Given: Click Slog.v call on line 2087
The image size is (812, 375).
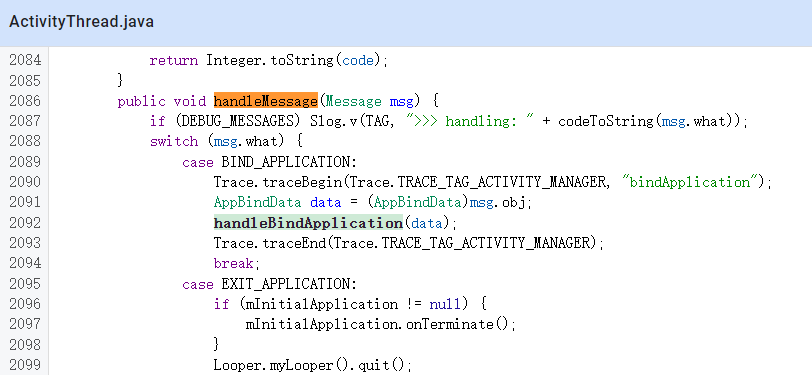Looking at the screenshot, I should click(334, 121).
